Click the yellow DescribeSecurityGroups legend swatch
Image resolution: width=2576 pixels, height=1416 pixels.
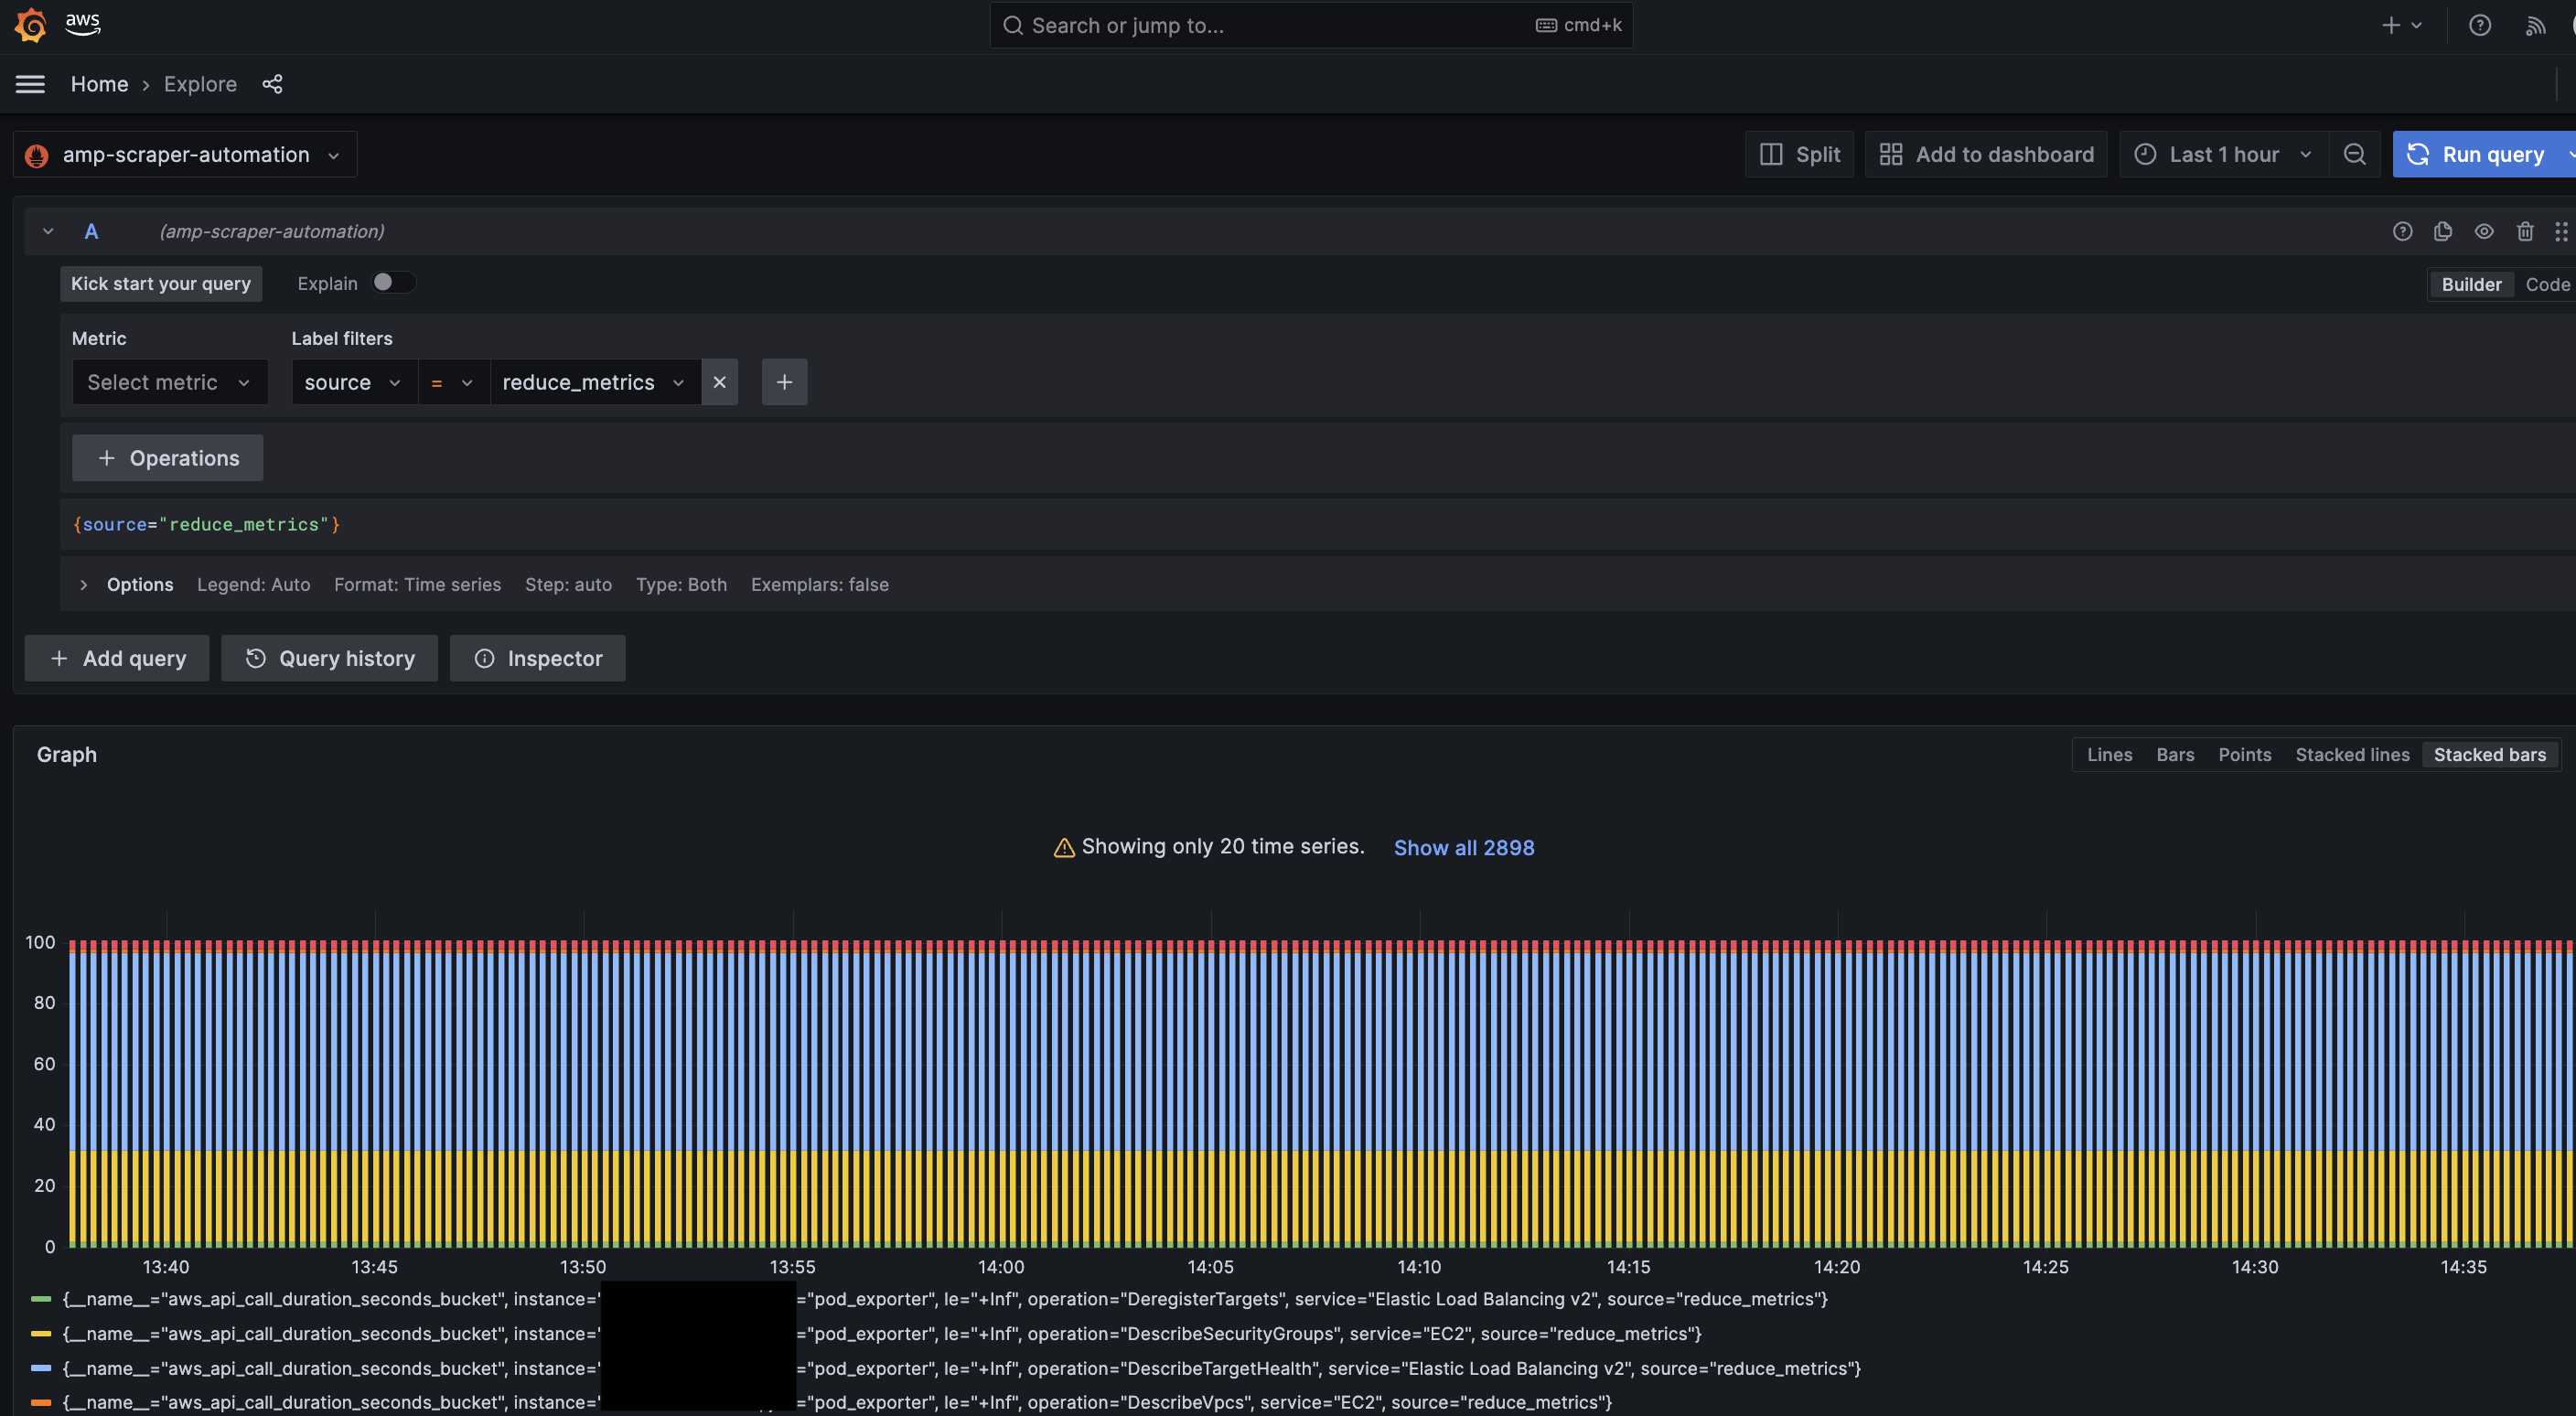click(41, 1334)
